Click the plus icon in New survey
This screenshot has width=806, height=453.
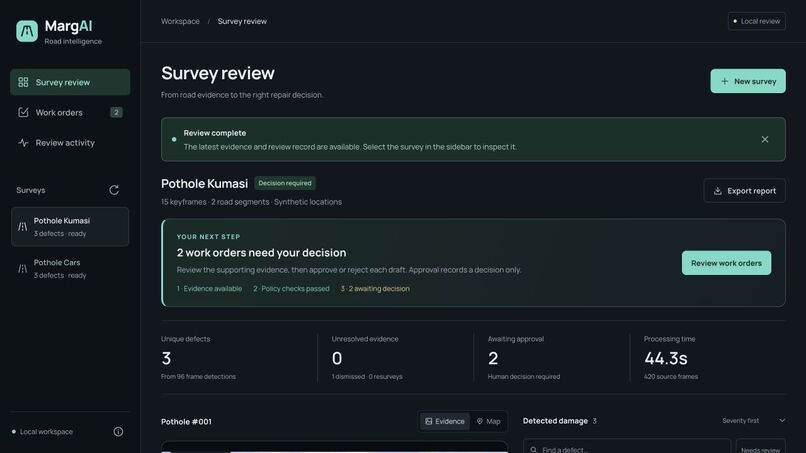click(x=724, y=81)
